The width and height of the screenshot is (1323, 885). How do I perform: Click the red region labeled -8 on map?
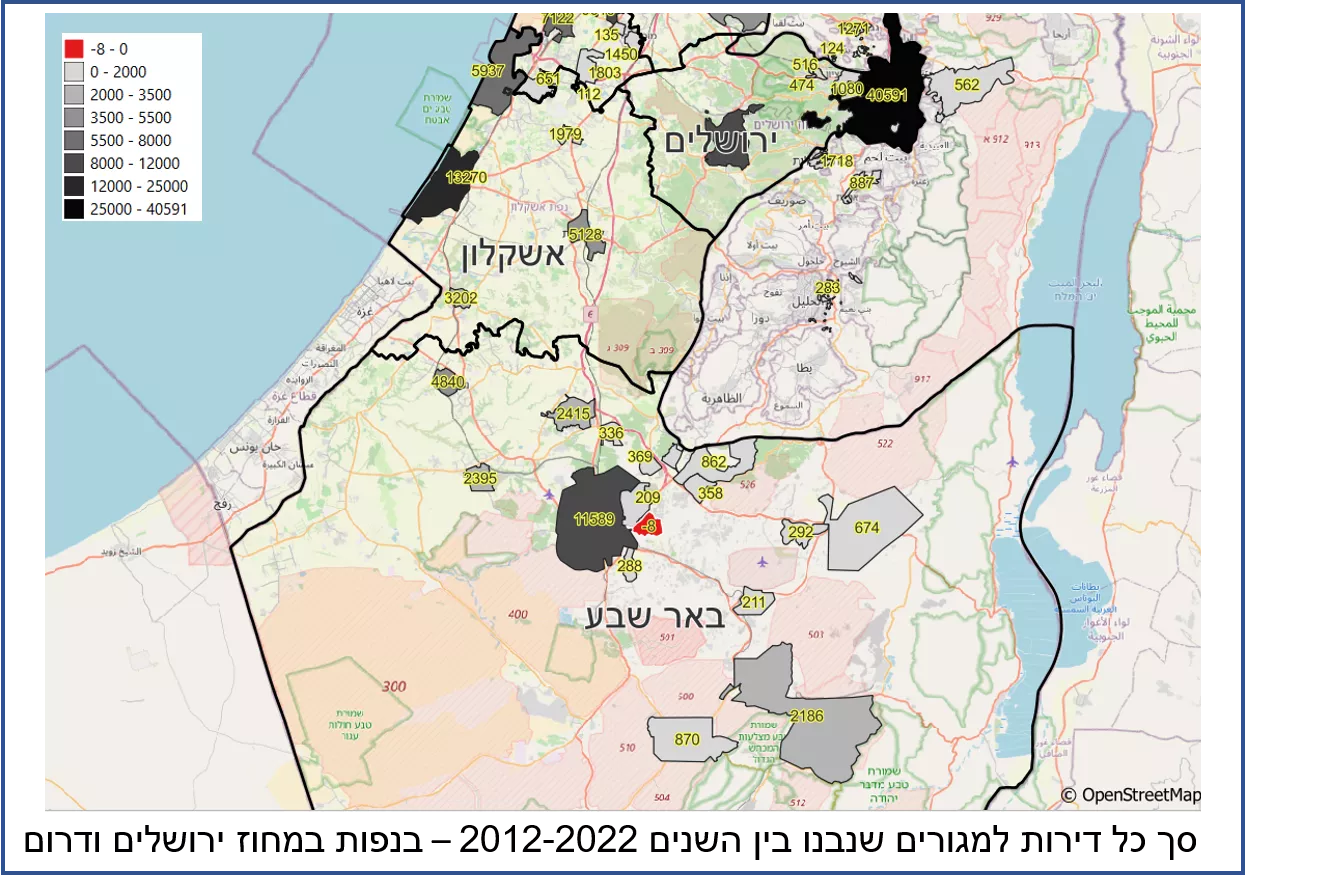click(650, 525)
